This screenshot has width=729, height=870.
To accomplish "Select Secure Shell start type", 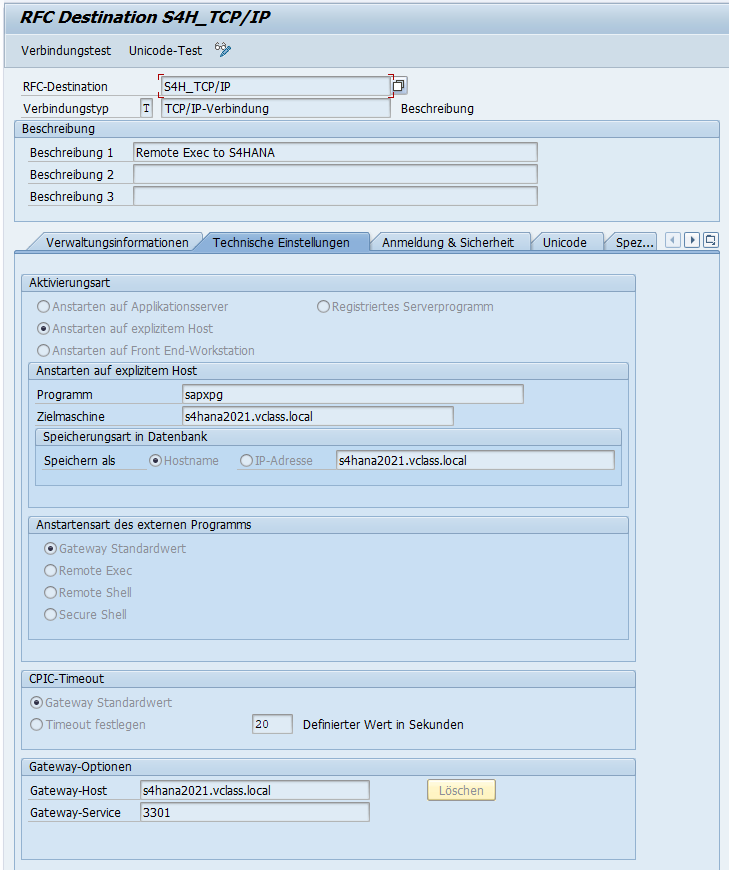I will tap(50, 614).
